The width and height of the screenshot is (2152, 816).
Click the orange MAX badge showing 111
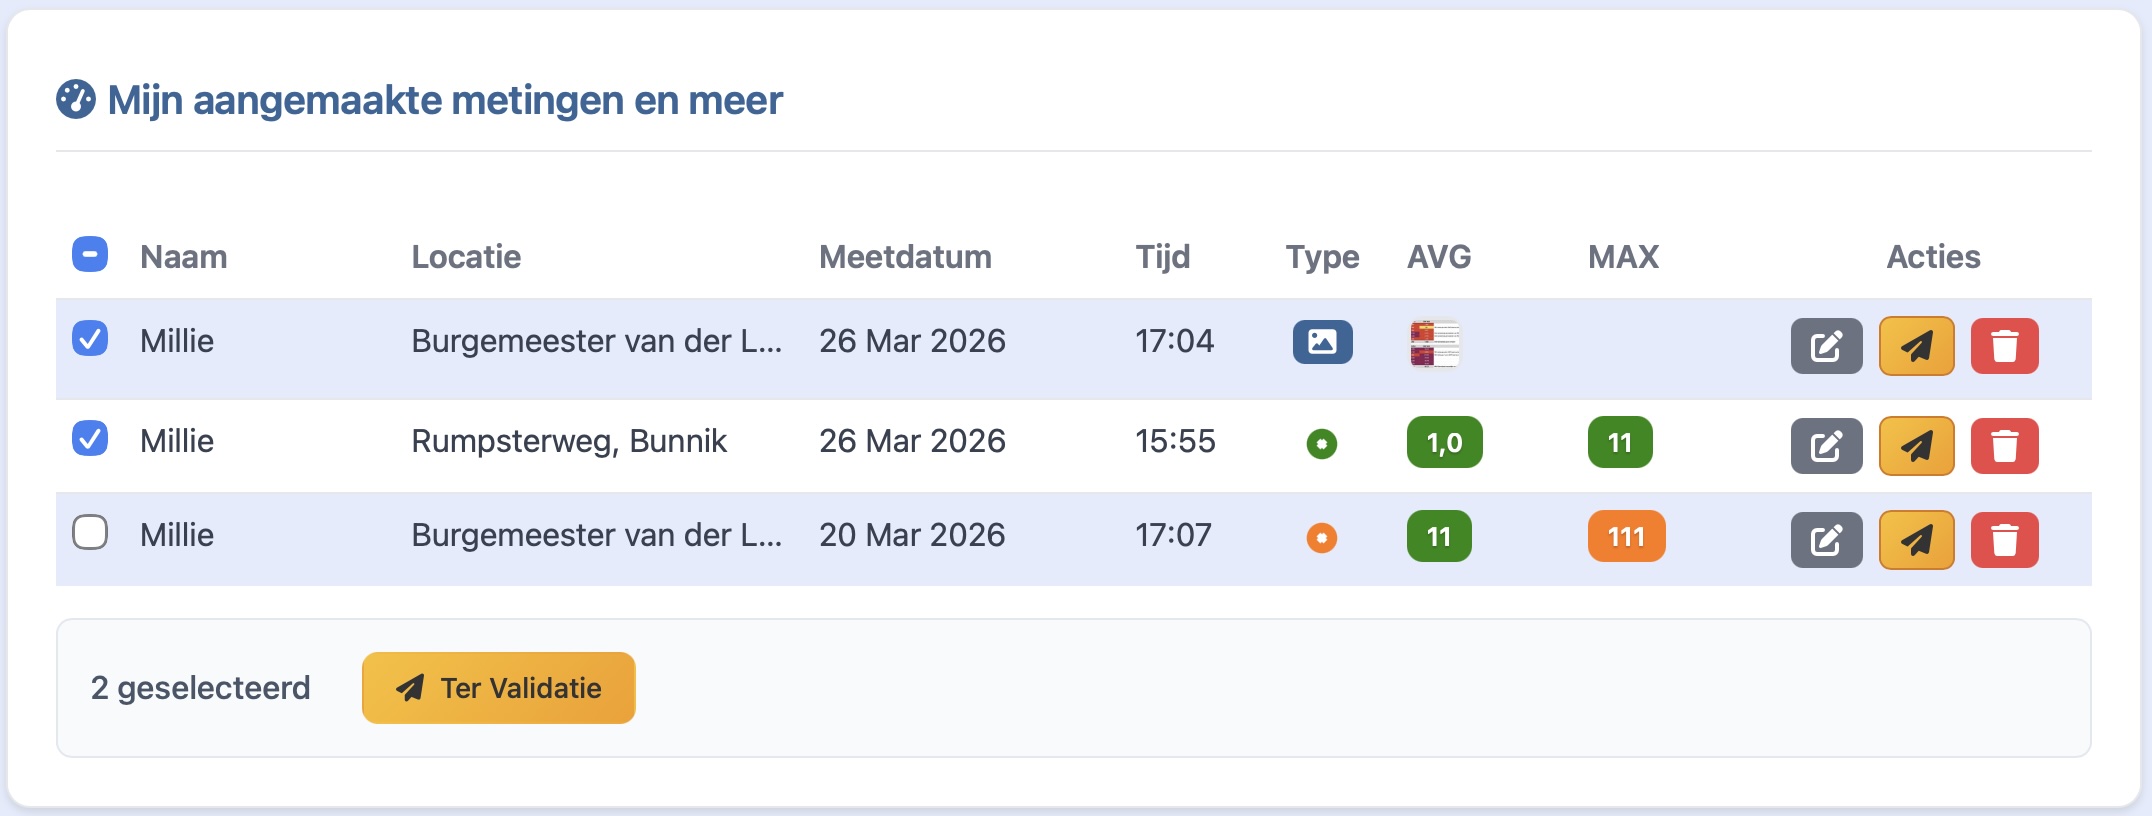coord(1624,537)
